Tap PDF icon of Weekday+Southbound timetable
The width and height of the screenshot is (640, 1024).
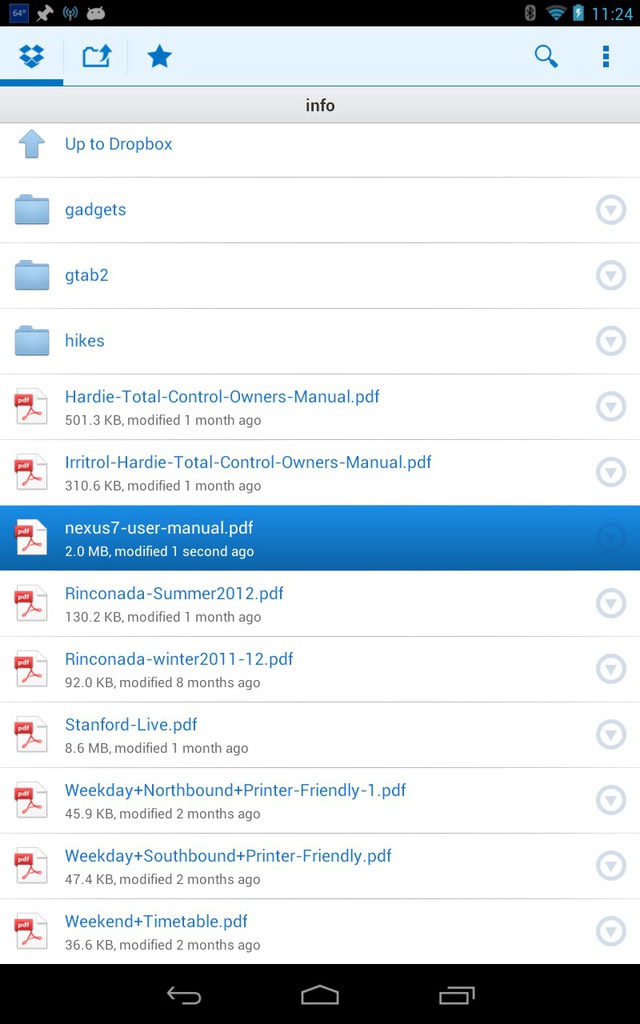31,865
